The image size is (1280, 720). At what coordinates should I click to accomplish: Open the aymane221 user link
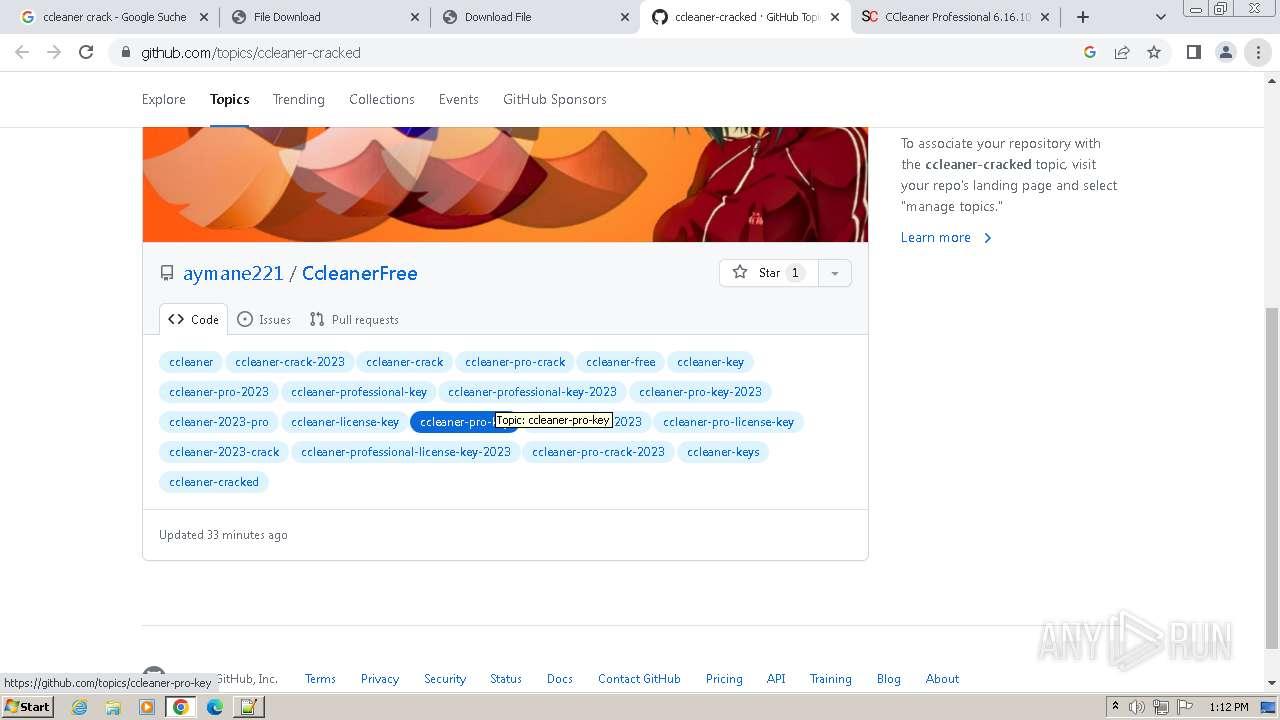[x=233, y=273]
